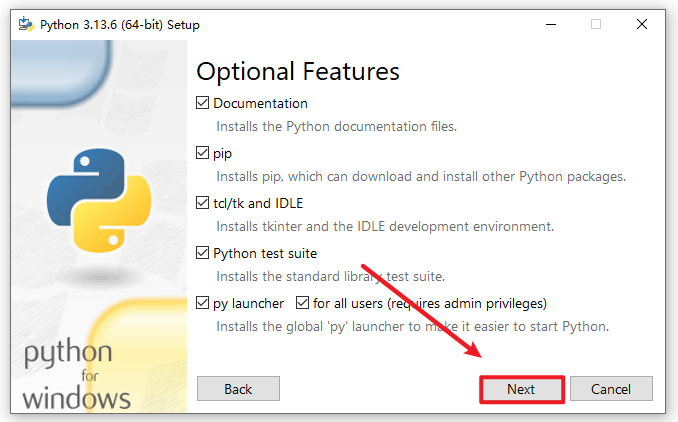678x422 pixels.
Task: Uncheck the Python test suite checkbox
Action: [204, 253]
